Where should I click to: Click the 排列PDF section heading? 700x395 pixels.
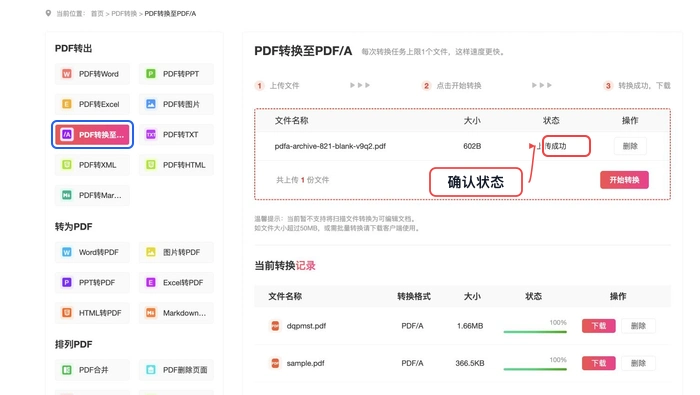[73, 344]
